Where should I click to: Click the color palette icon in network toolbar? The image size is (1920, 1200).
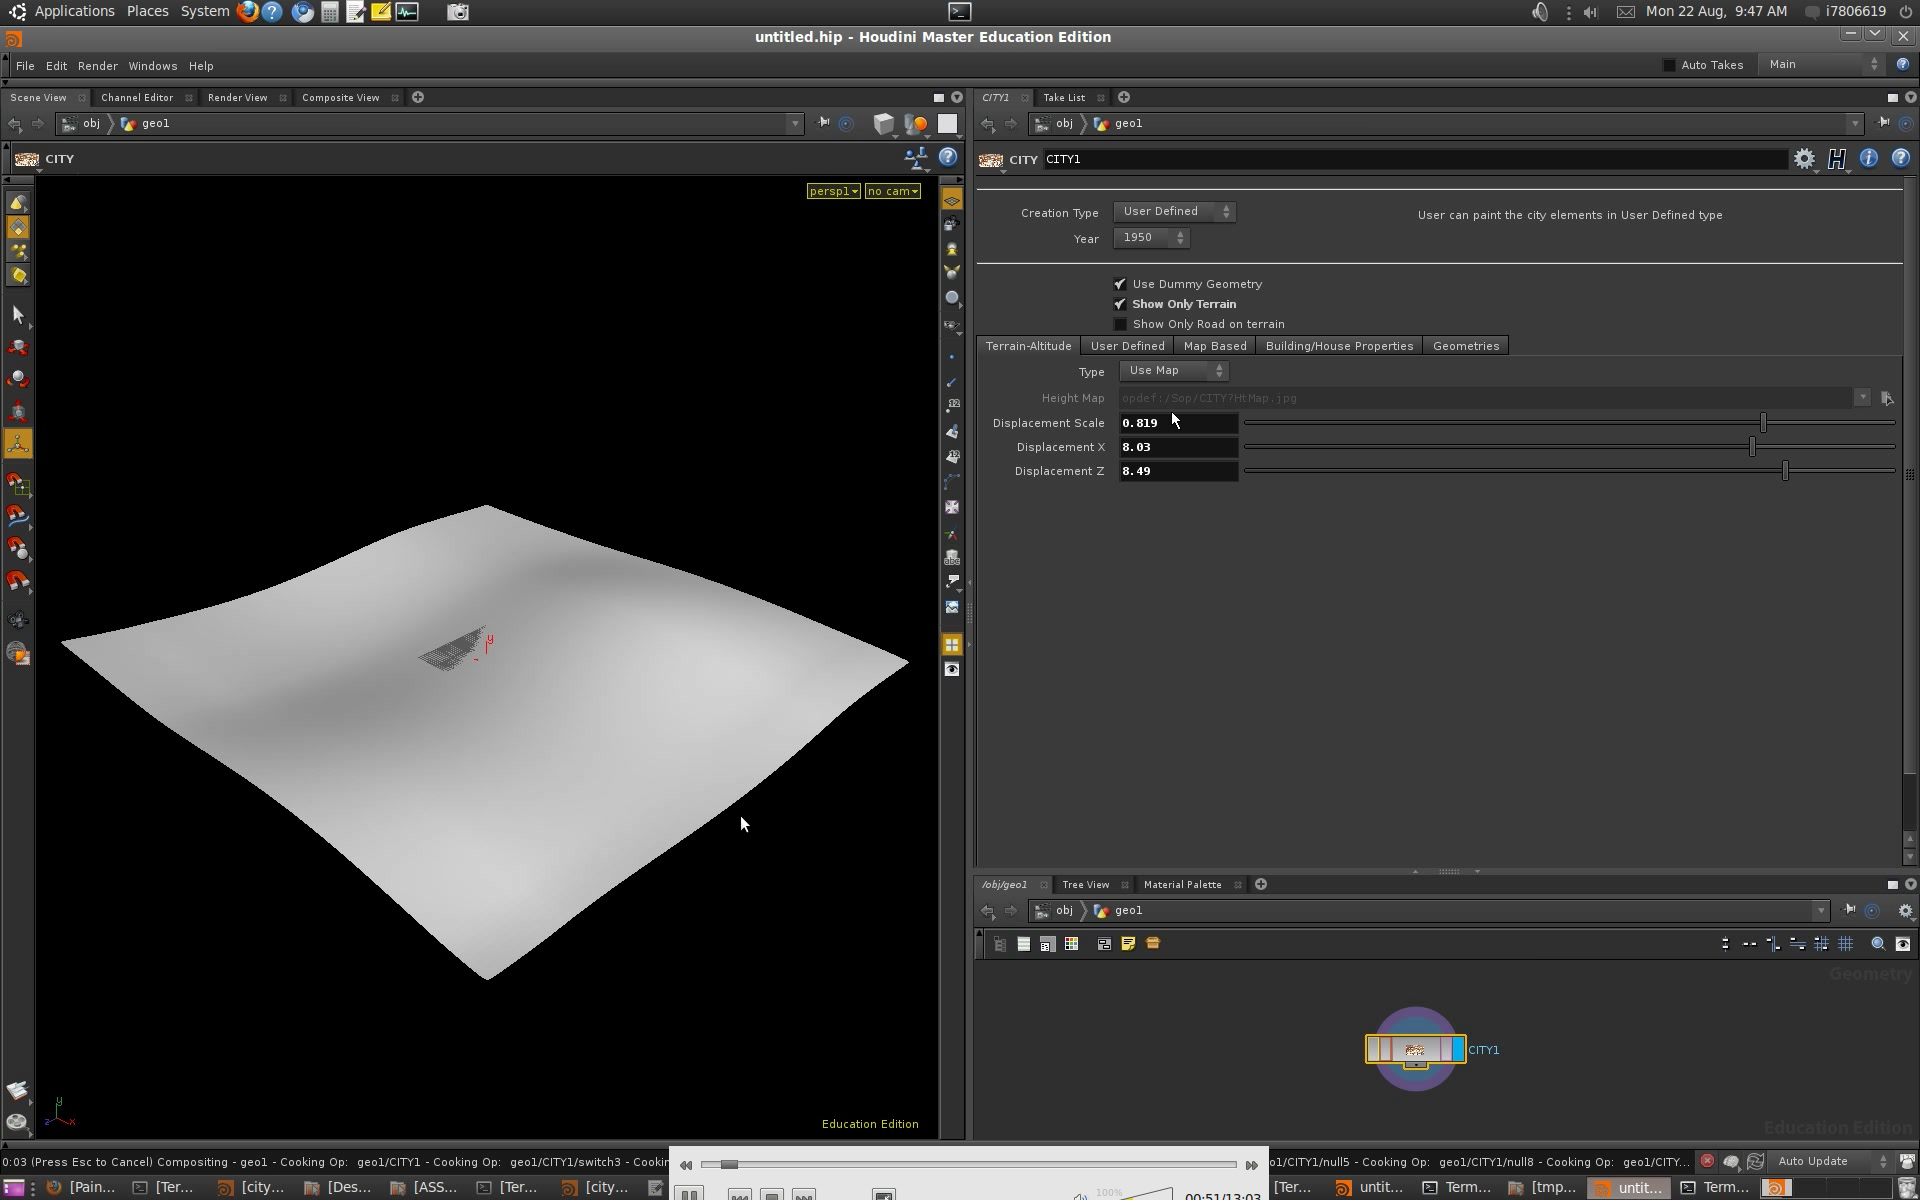tap(1071, 943)
